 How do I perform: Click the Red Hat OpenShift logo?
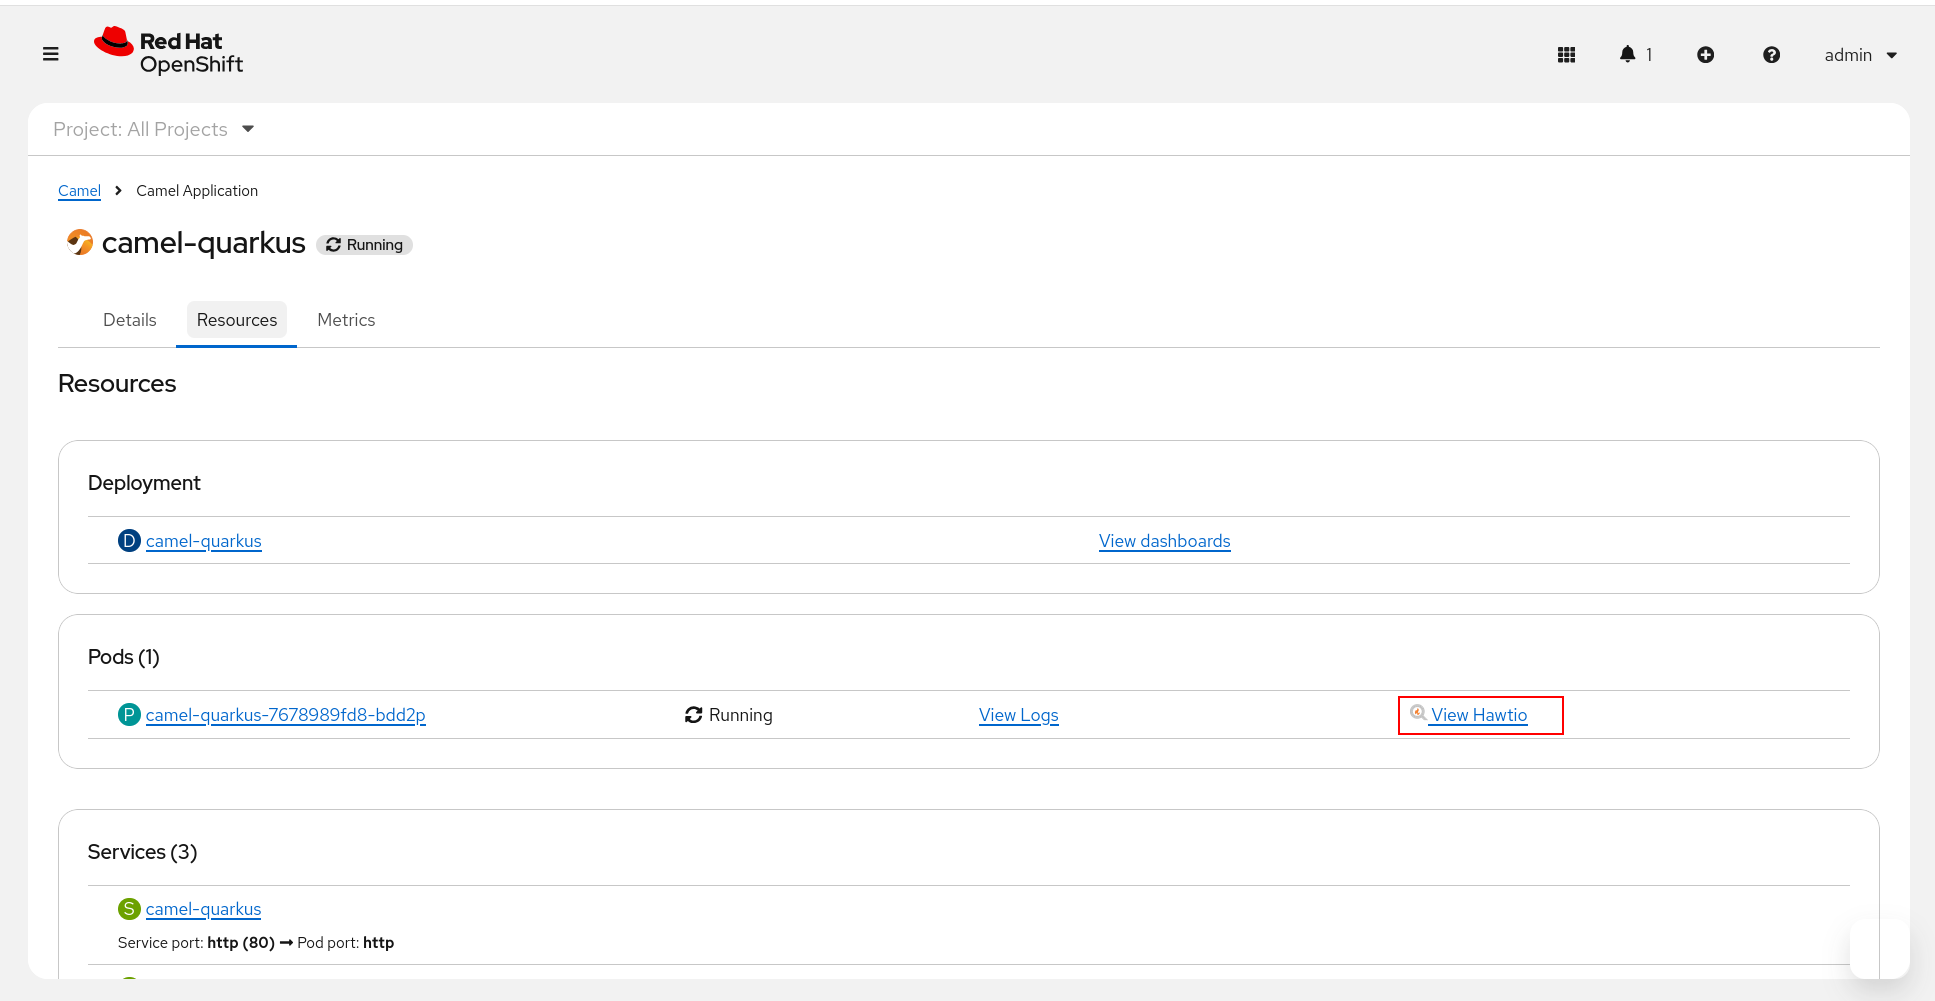coord(169,52)
